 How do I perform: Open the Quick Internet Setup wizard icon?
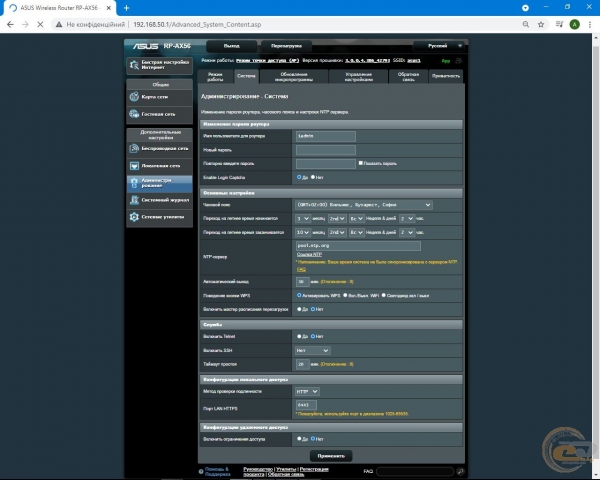(x=134, y=65)
